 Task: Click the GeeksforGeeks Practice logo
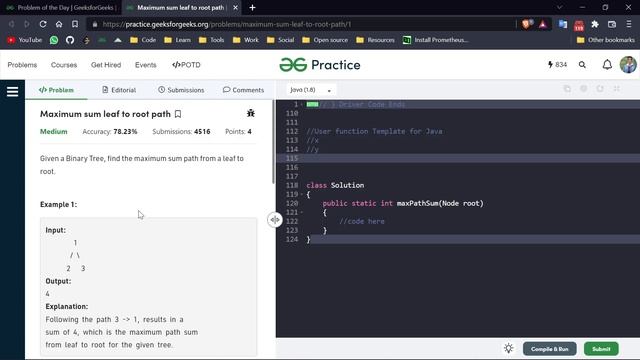point(320,65)
